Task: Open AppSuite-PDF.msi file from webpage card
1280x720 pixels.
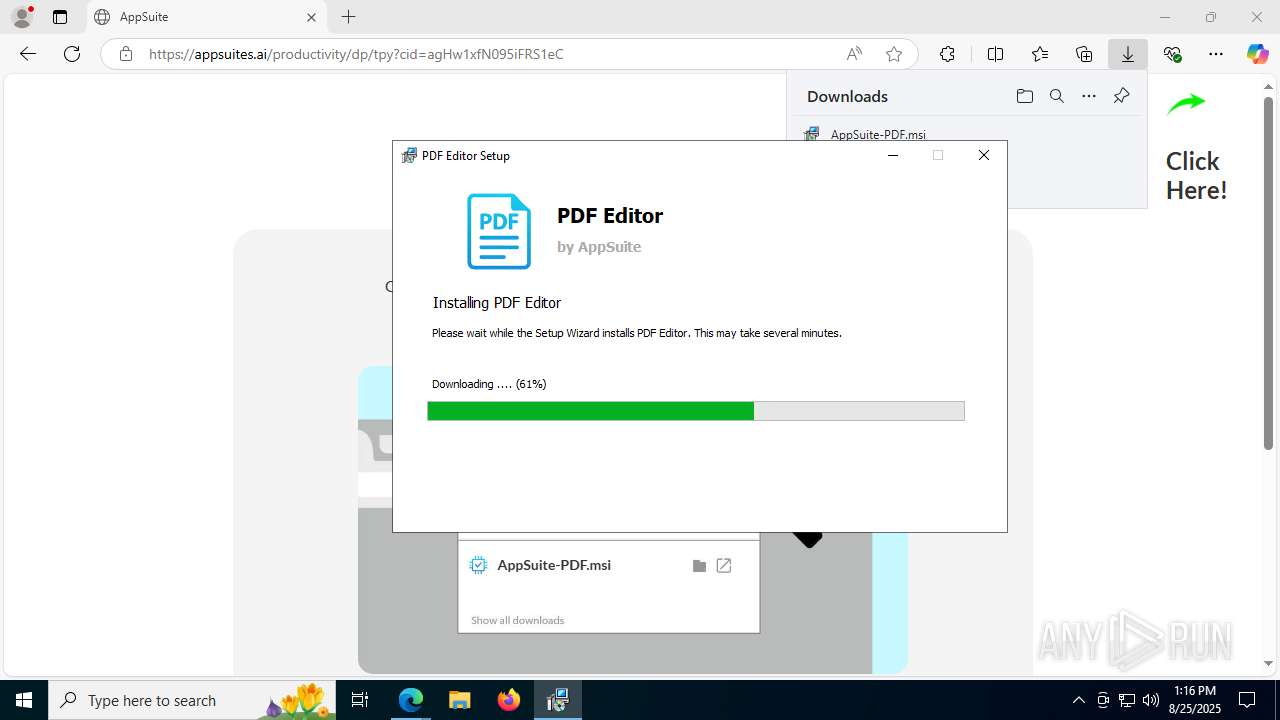Action: [x=724, y=566]
